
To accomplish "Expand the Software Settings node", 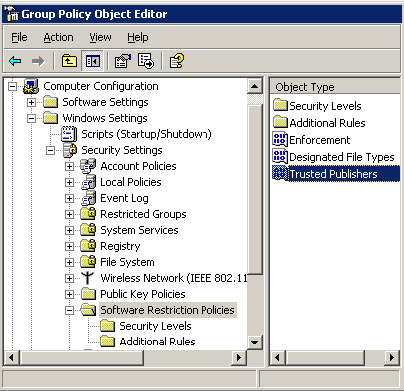I will pyautogui.click(x=31, y=102).
